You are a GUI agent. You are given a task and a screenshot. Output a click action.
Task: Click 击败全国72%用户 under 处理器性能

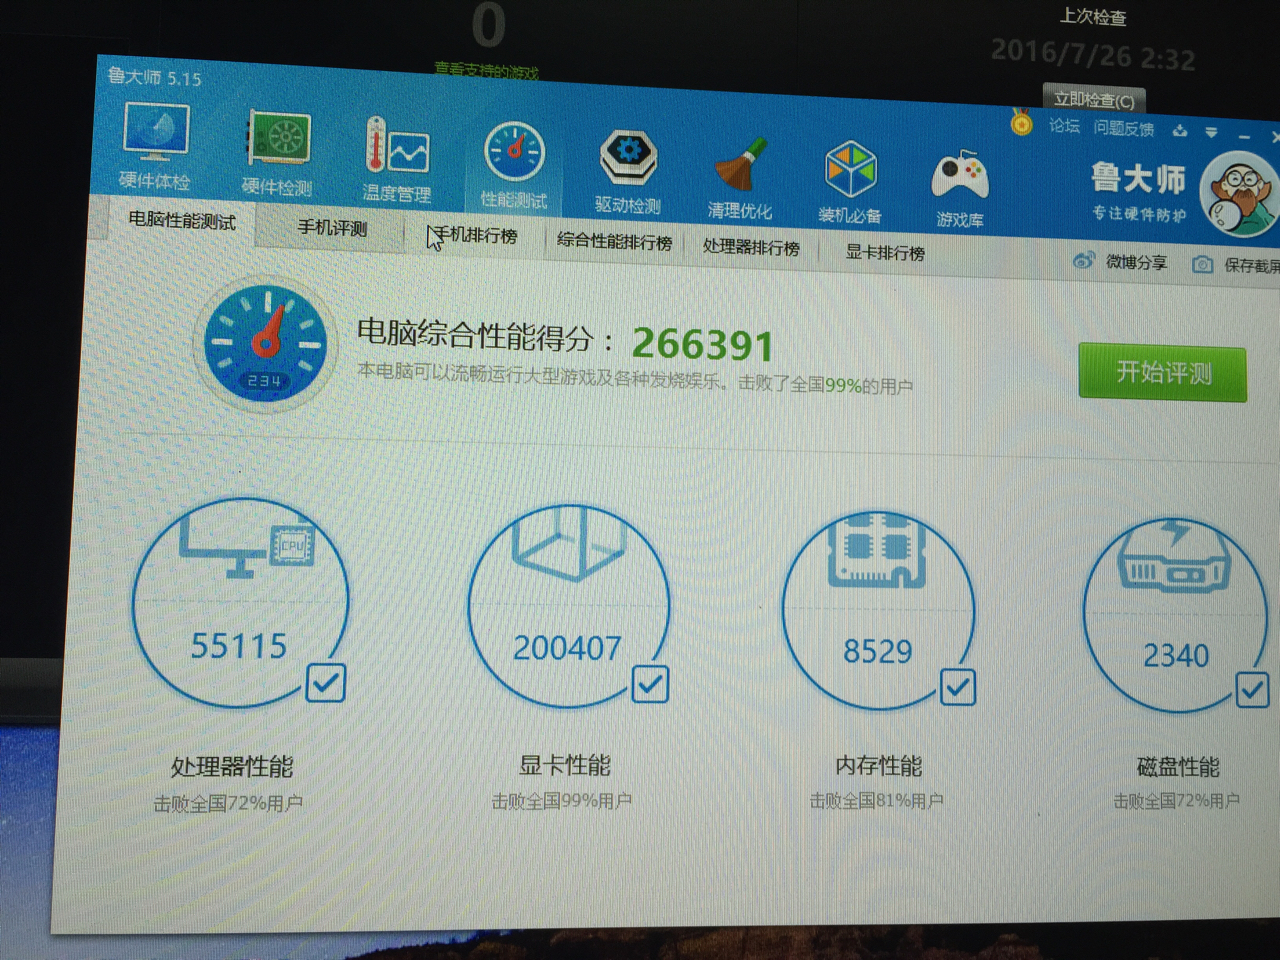coord(228,803)
